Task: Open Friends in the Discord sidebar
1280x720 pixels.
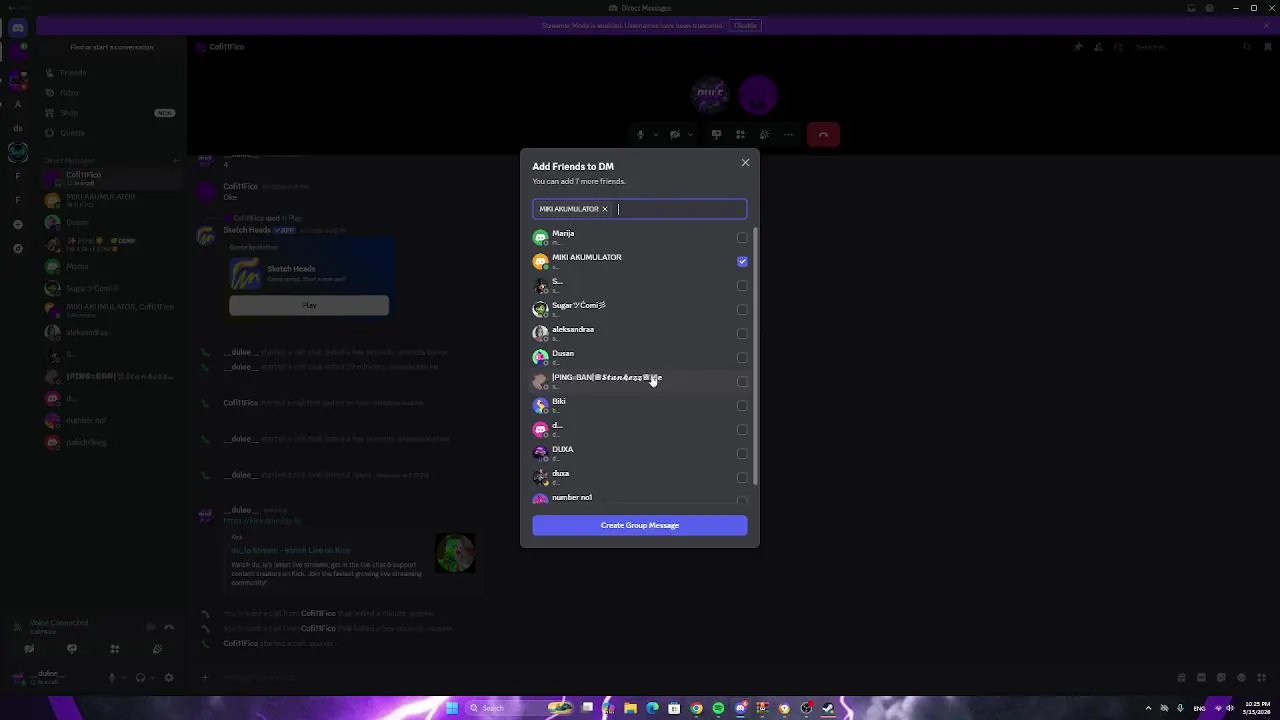Action: coord(110,73)
